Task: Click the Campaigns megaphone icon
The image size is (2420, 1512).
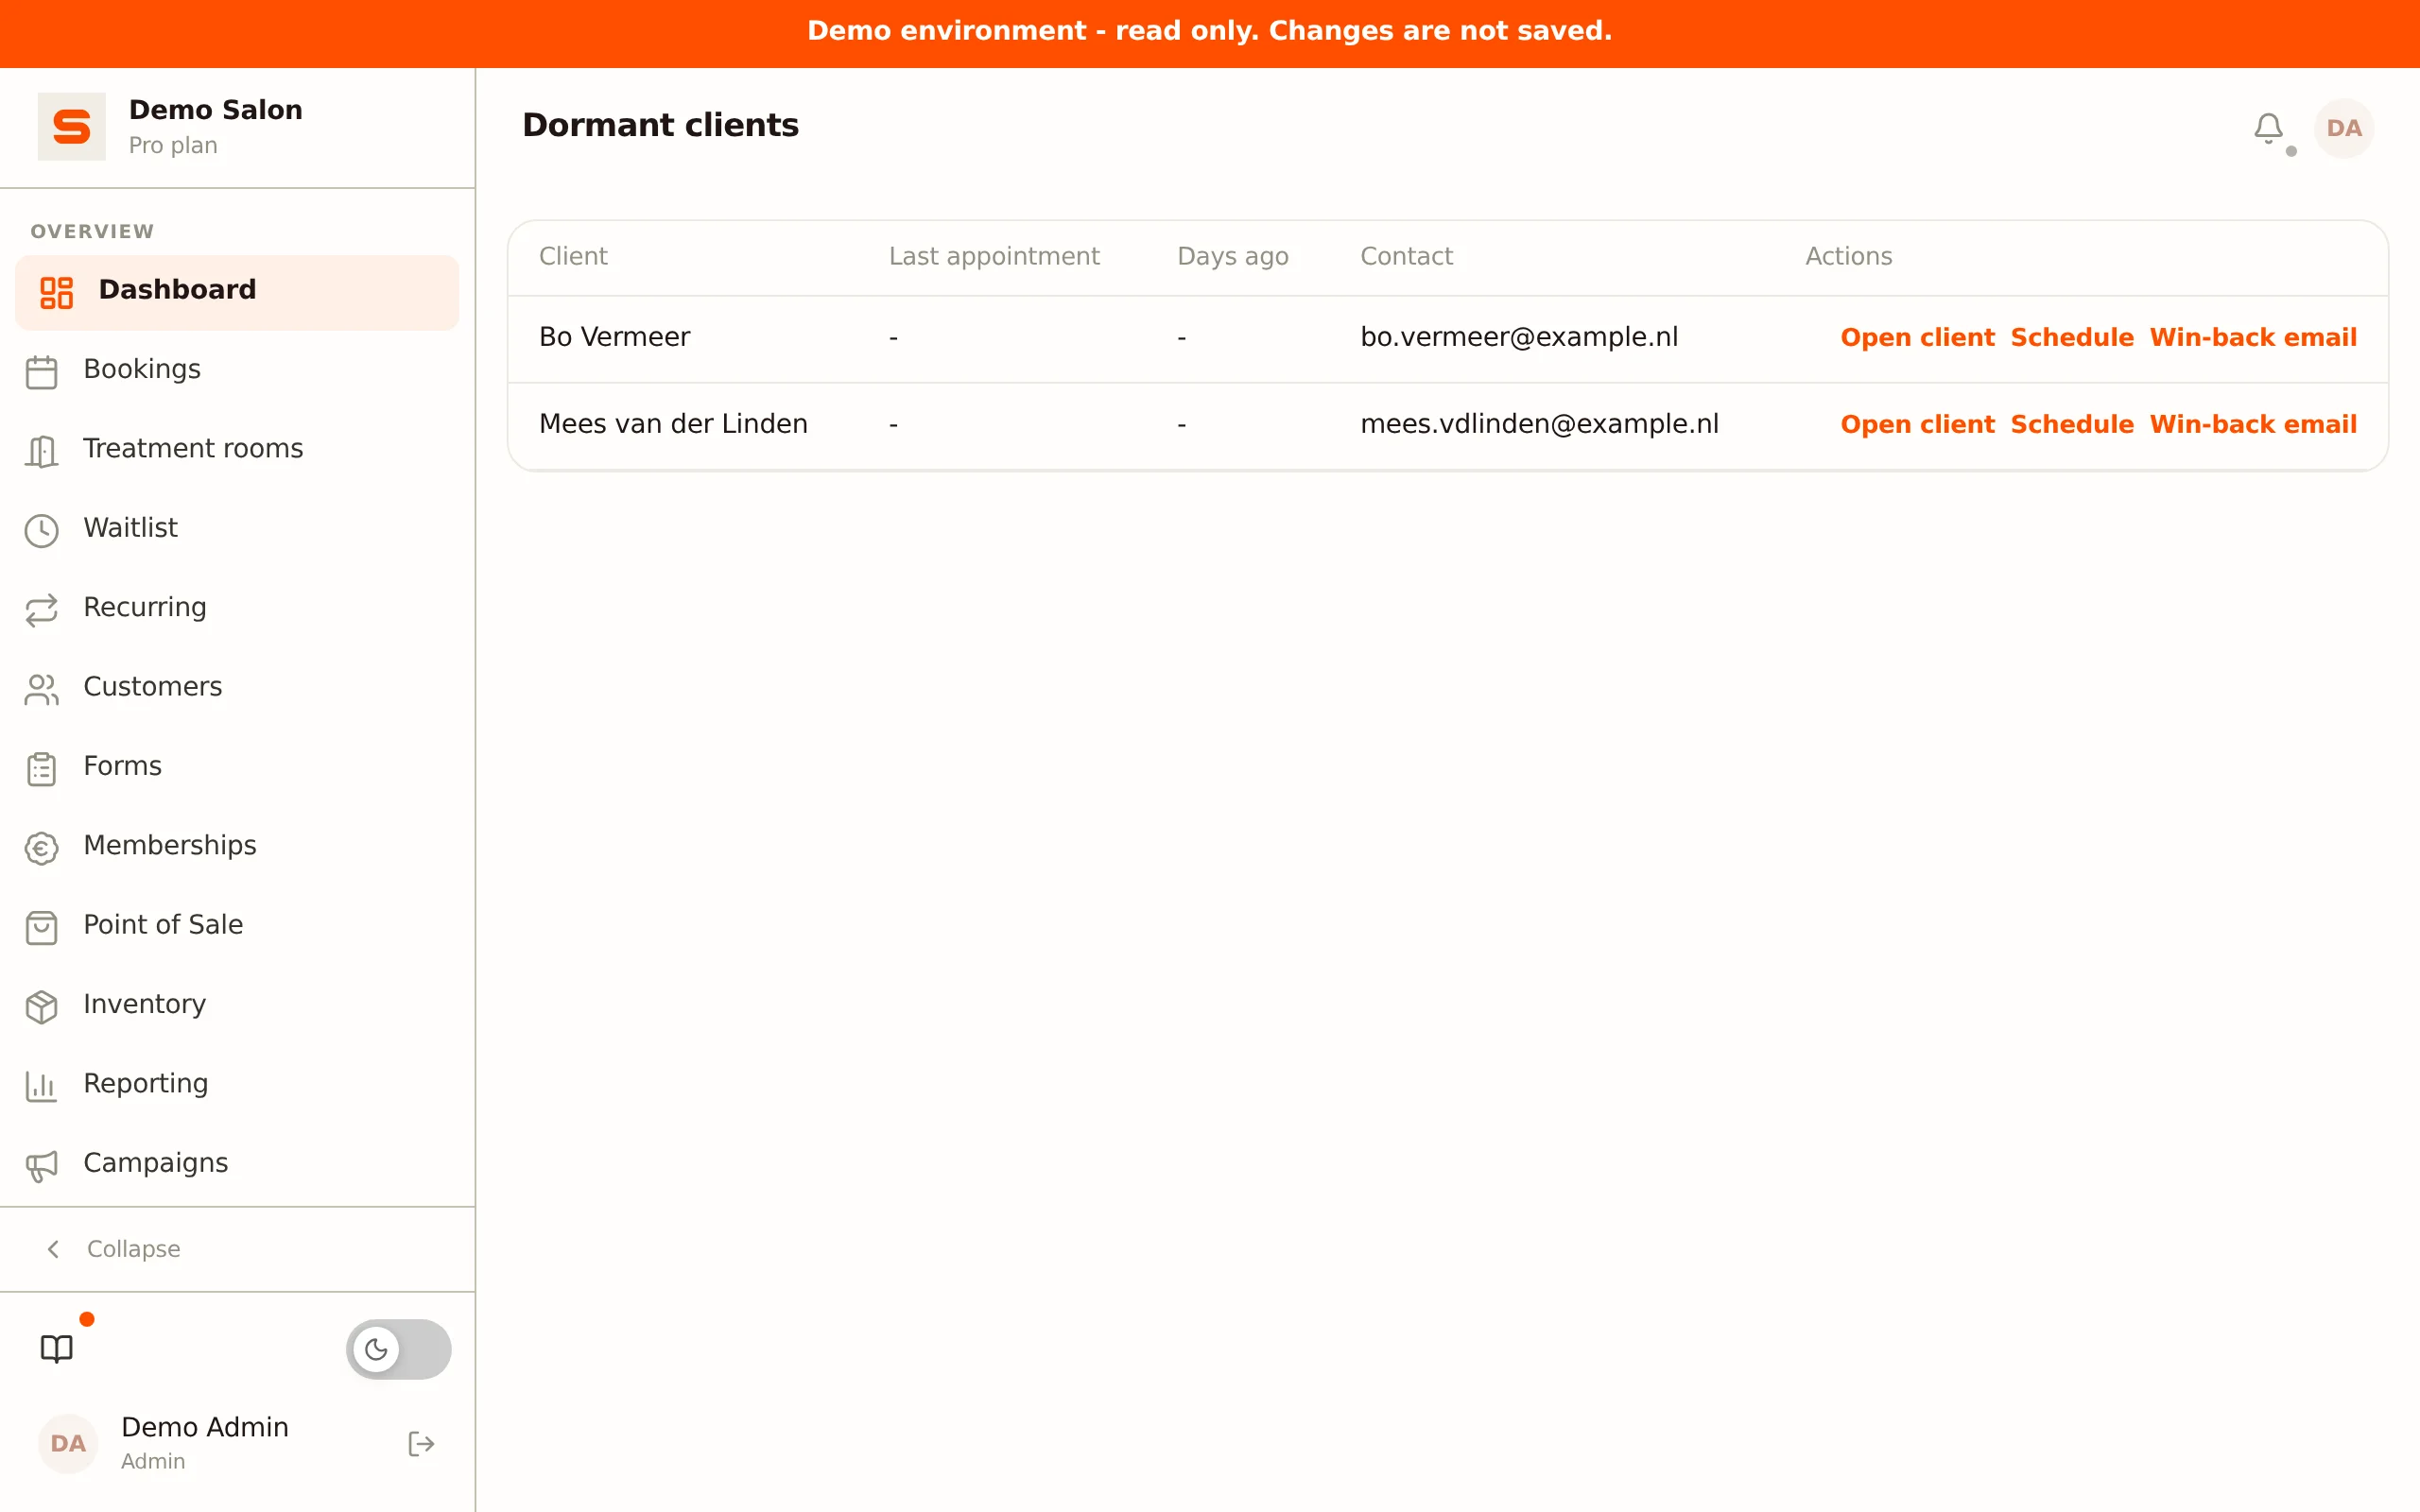Action: [41, 1165]
